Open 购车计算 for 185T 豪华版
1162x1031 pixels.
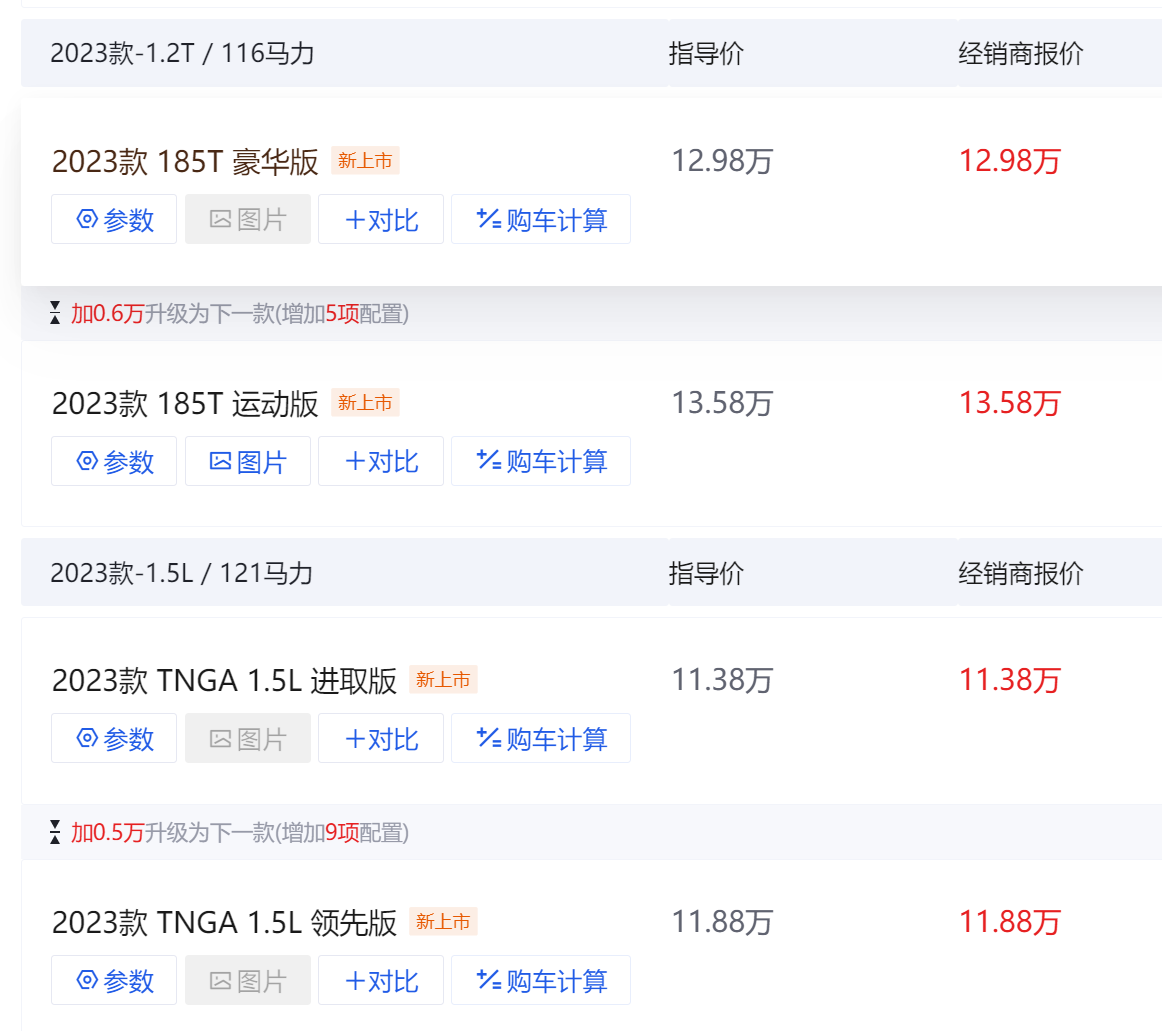[540, 219]
